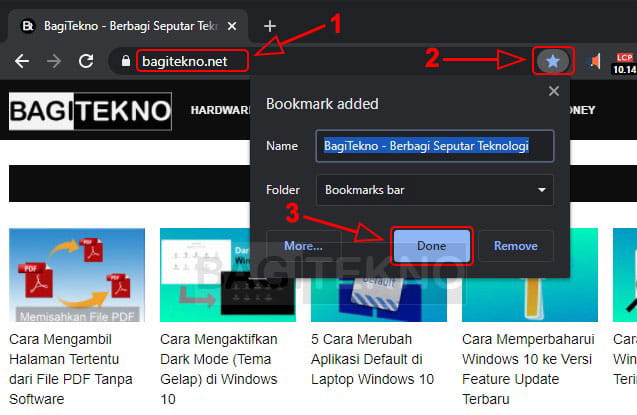Open article Cara Mengambil Halaman Tertentu
This screenshot has height=415, width=637.
pos(71,369)
